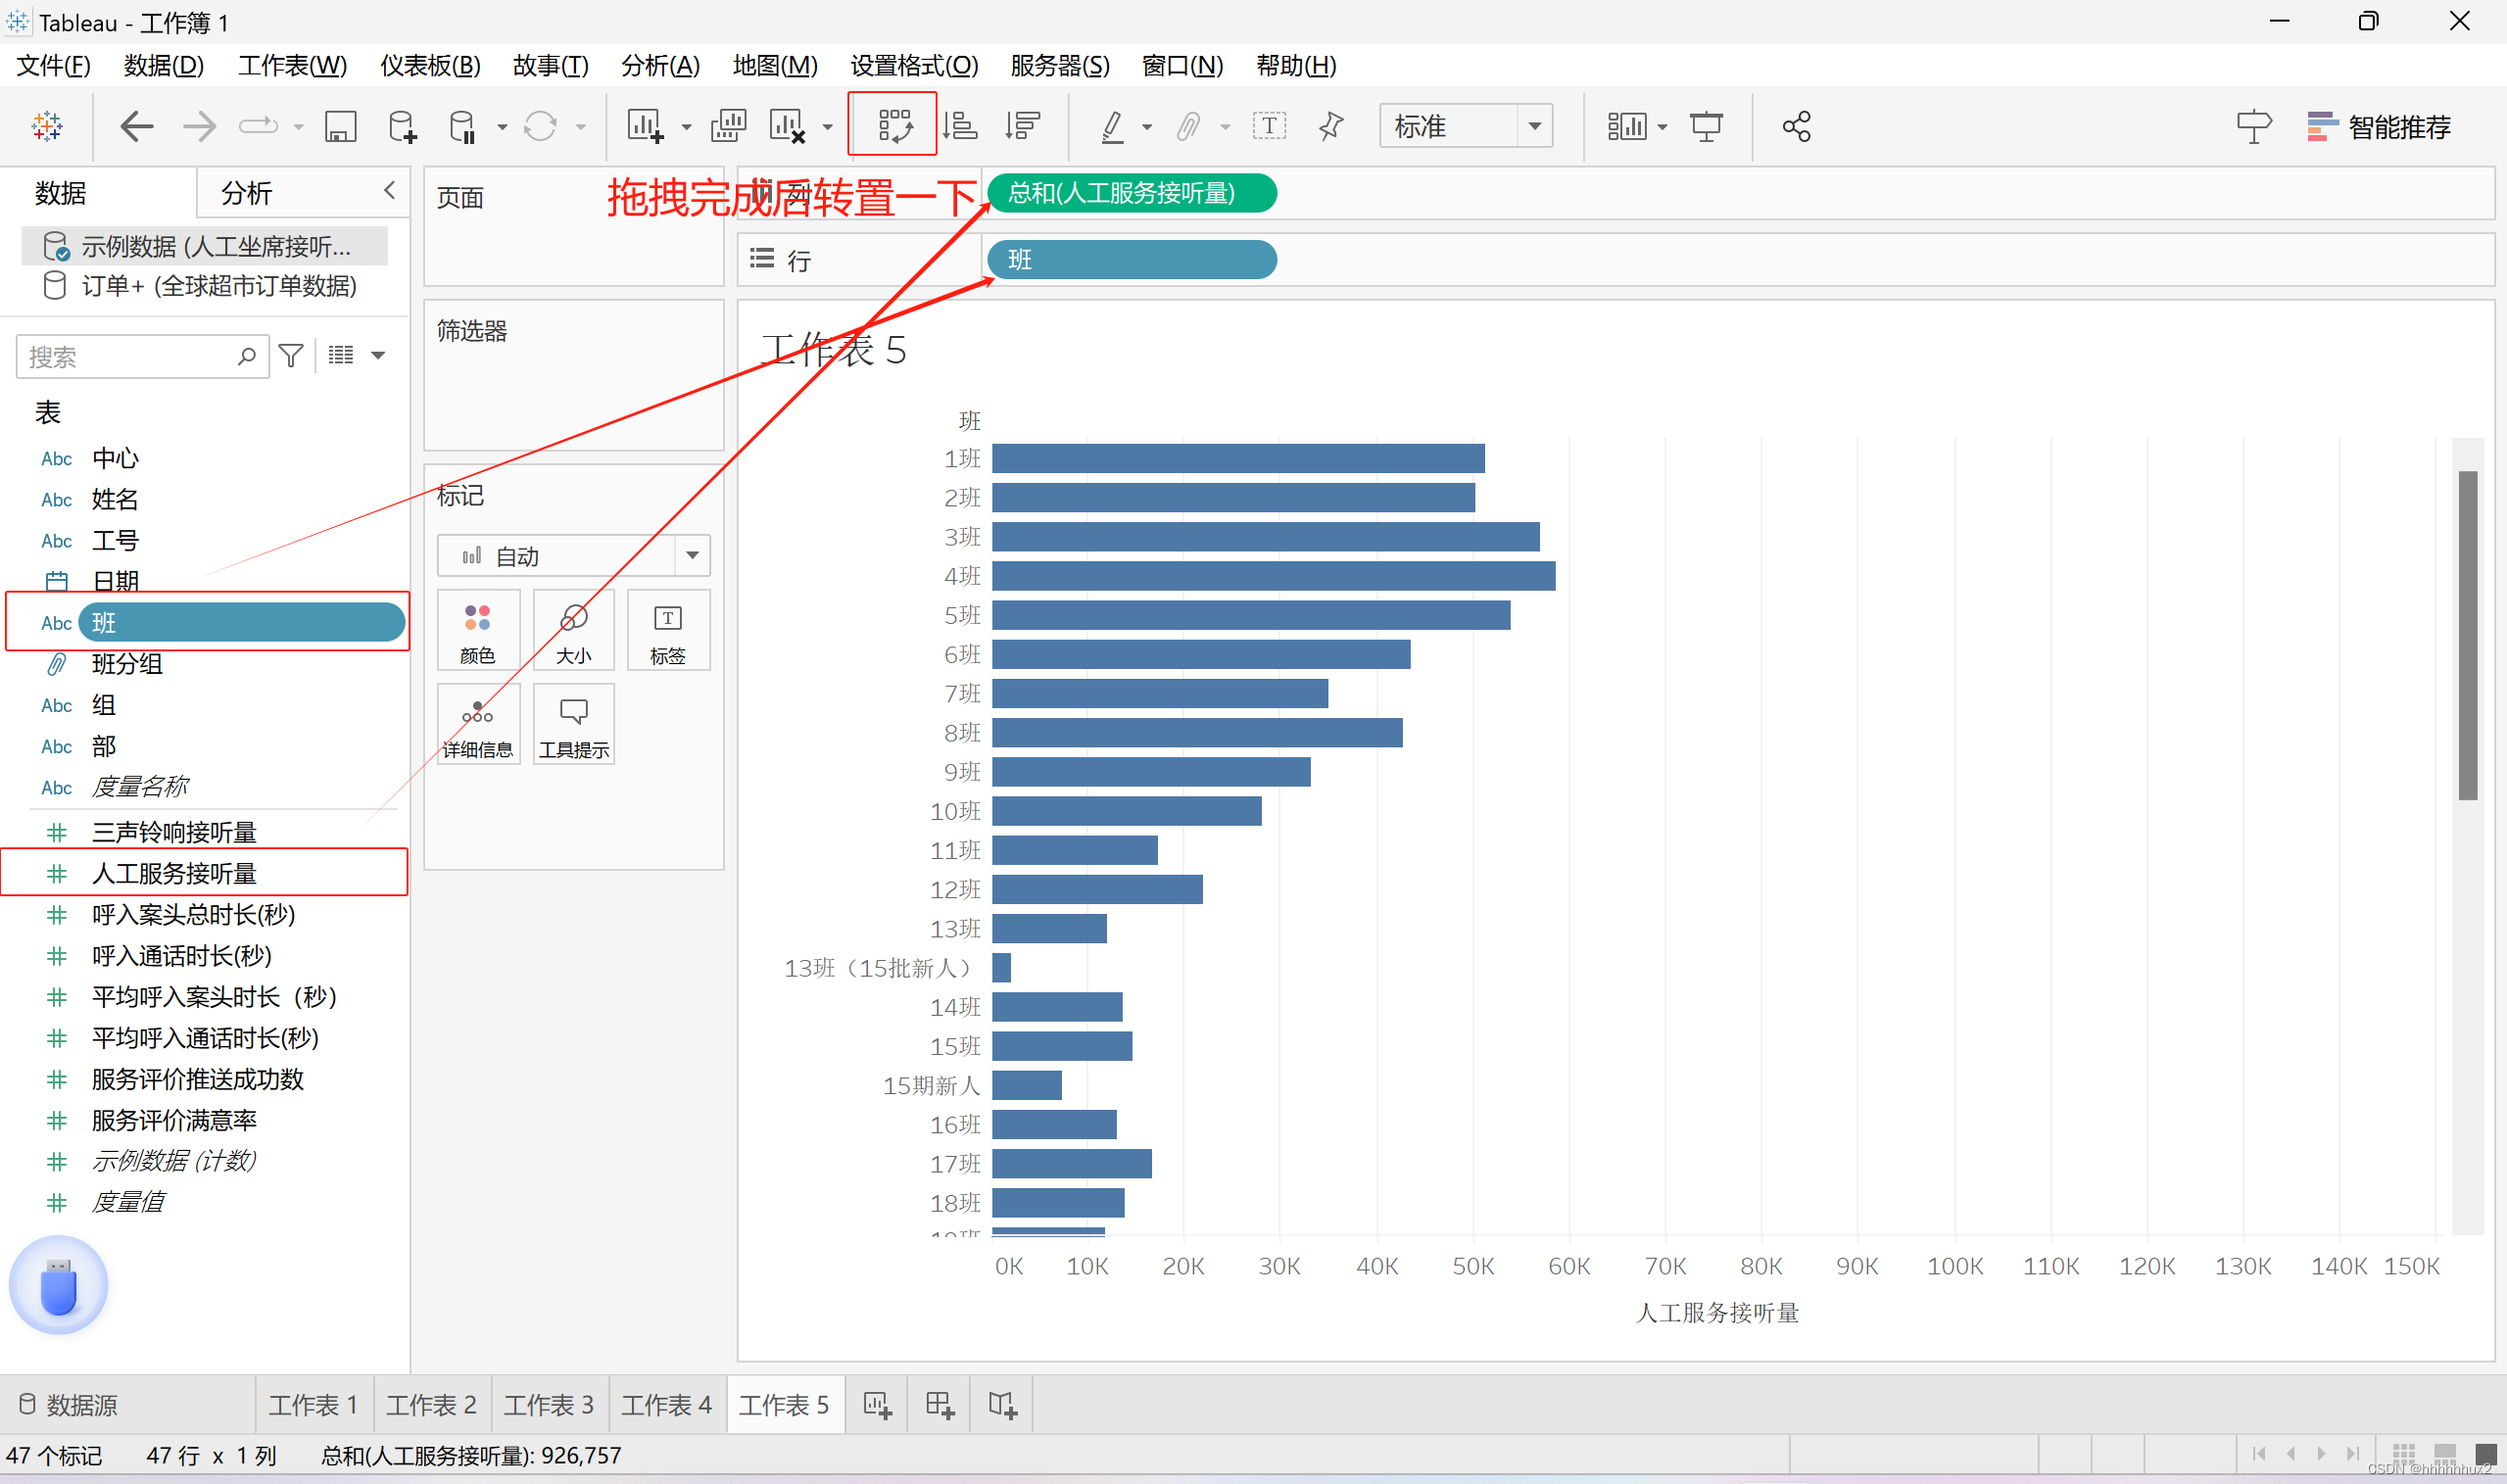2507x1484 pixels.
Task: Switch to the 工作表 3 tab
Action: coord(548,1404)
